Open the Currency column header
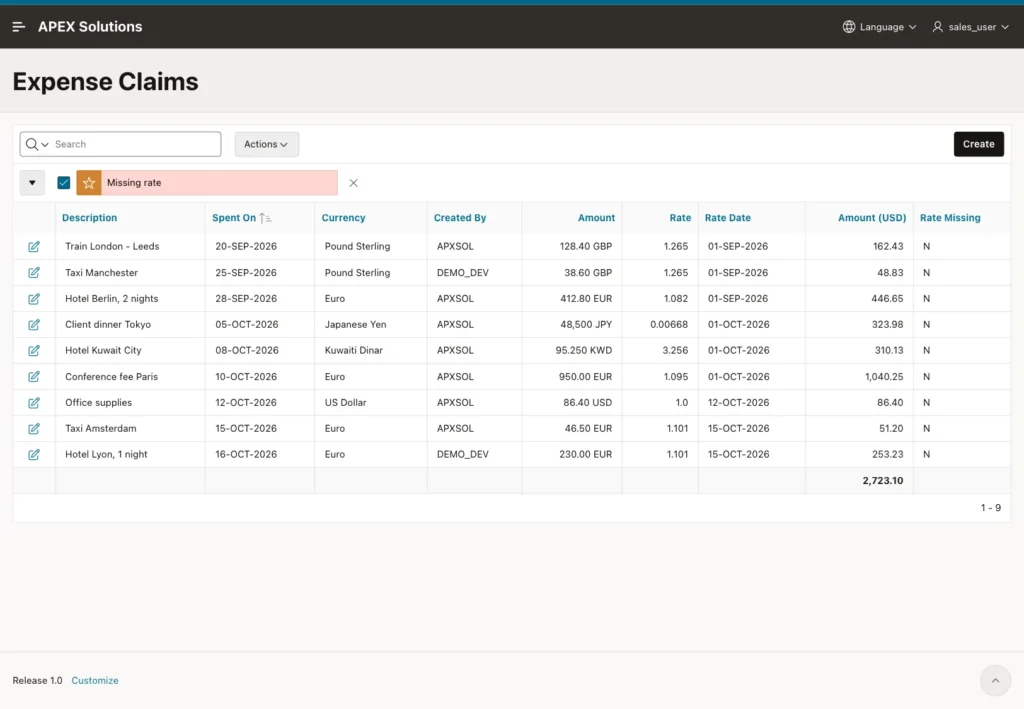Image resolution: width=1024 pixels, height=709 pixels. pyautogui.click(x=343, y=218)
